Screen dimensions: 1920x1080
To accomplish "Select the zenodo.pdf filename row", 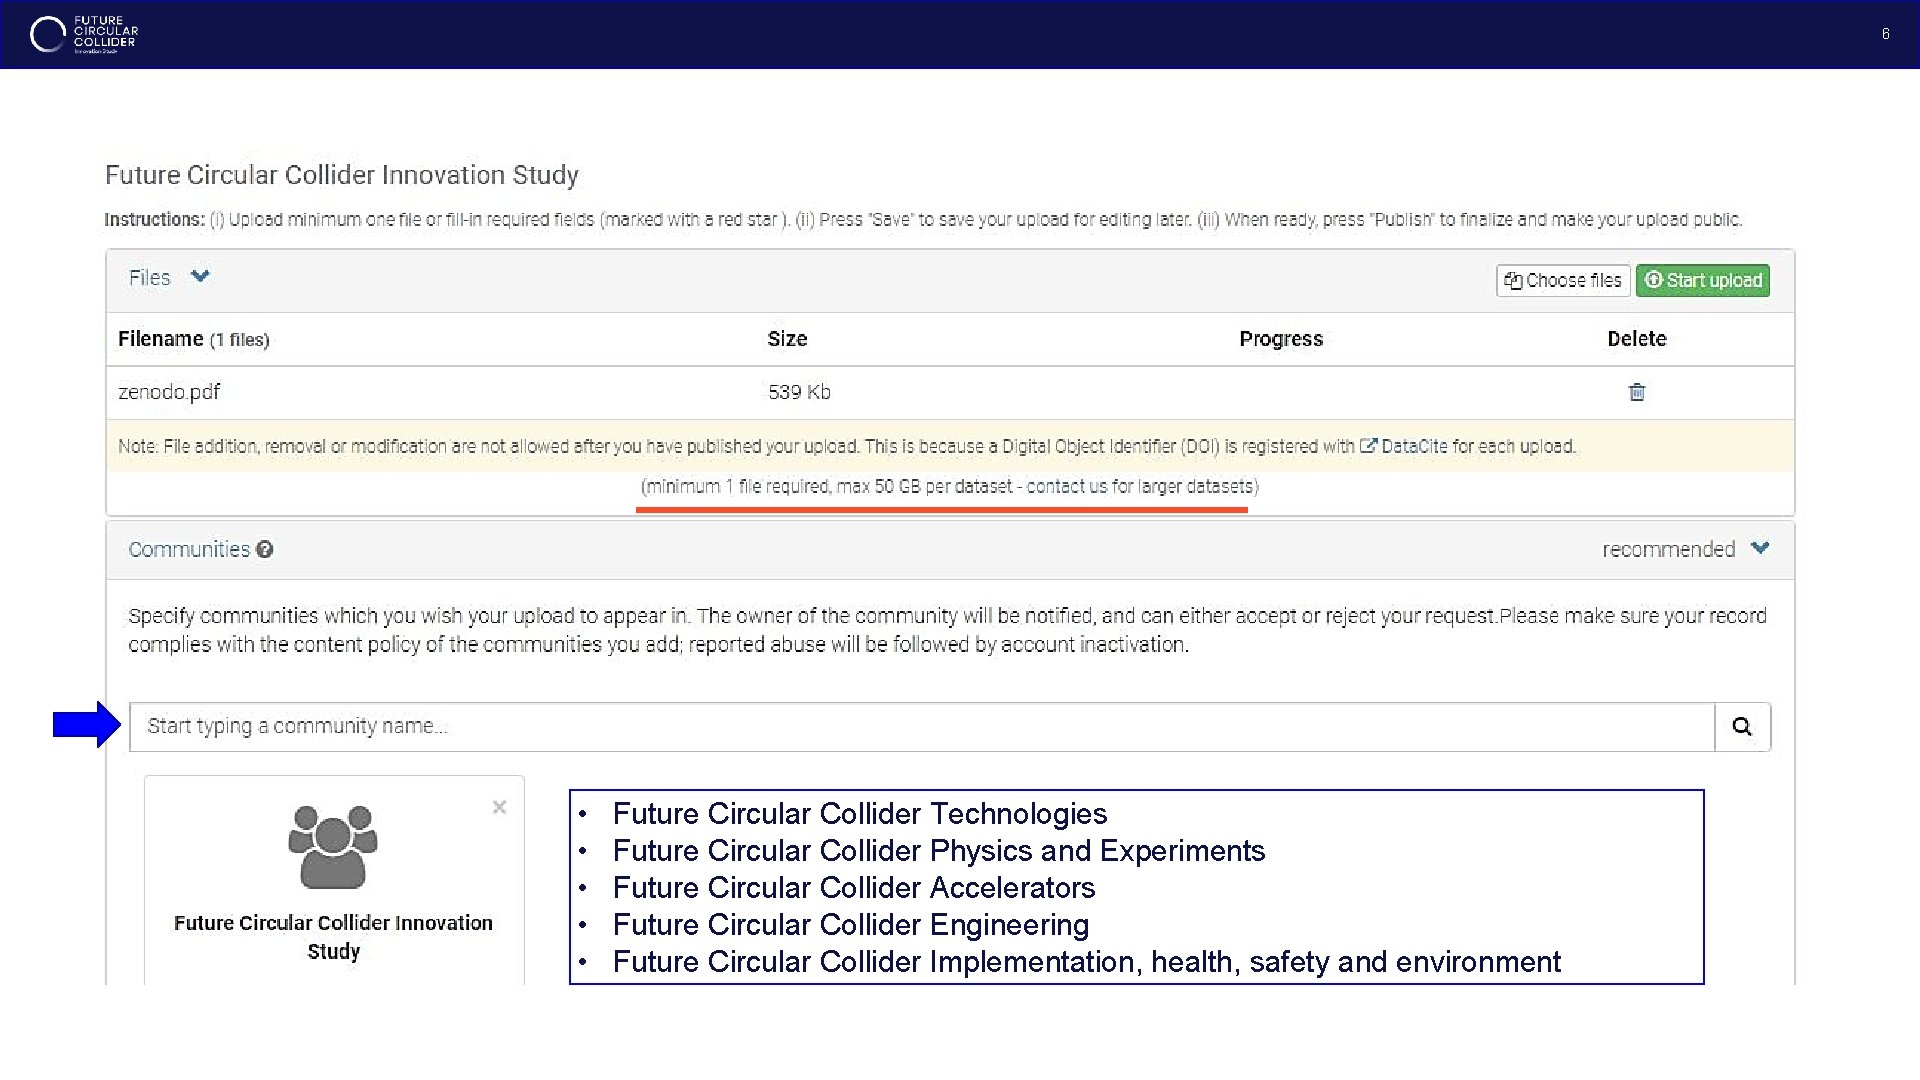I will click(169, 392).
